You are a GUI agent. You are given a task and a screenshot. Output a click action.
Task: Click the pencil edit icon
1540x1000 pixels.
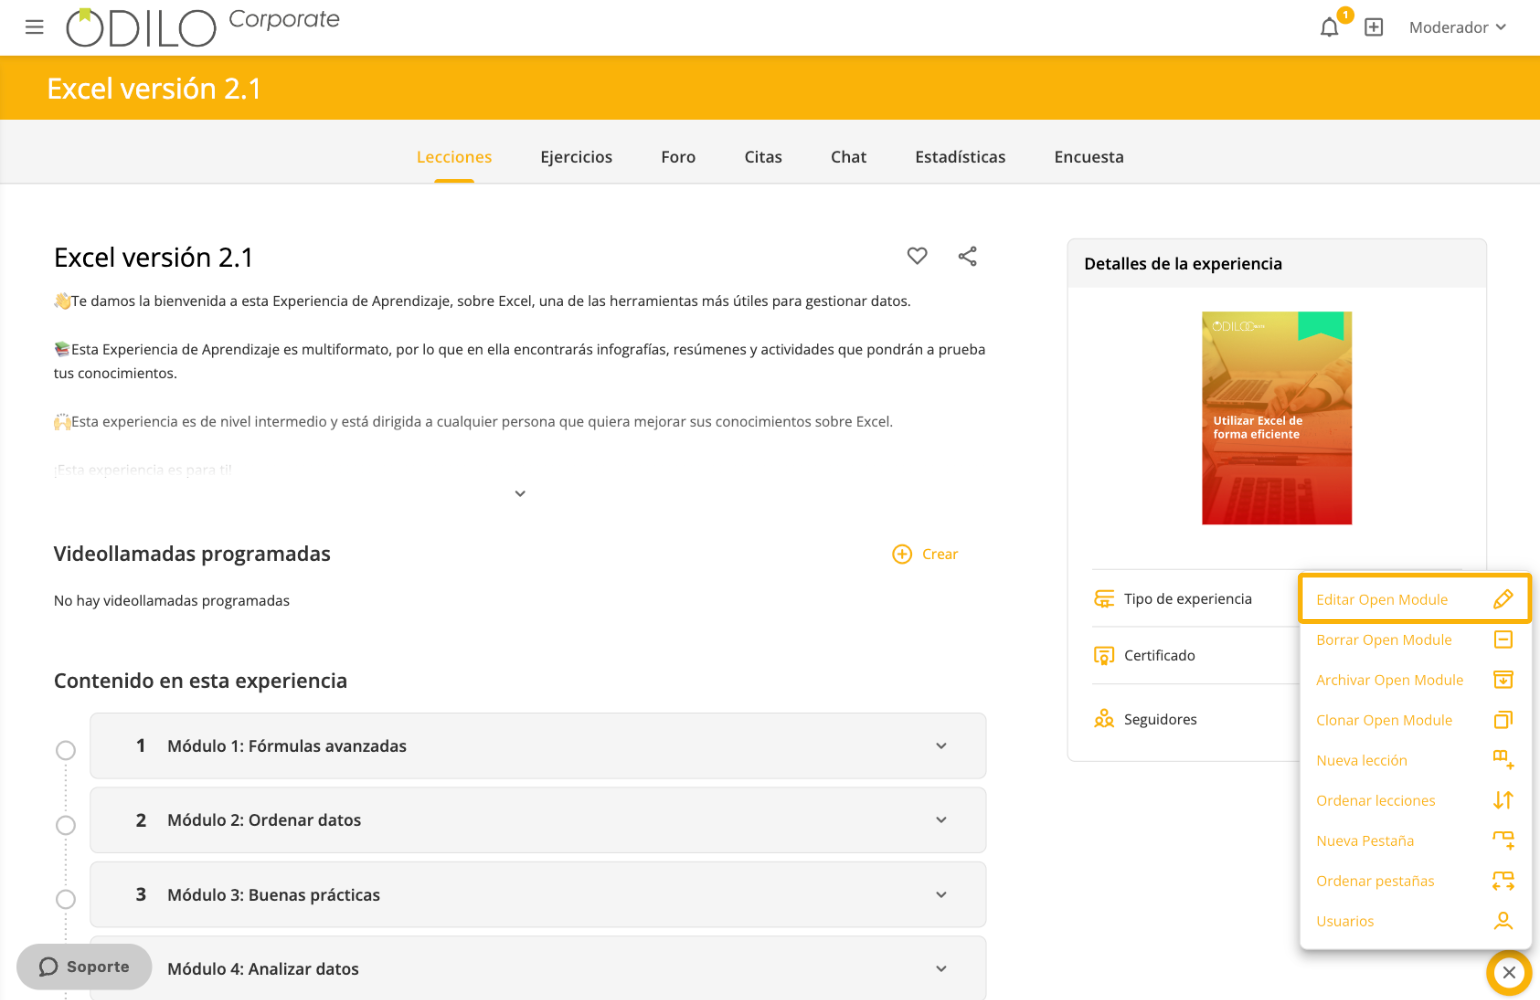[x=1503, y=599]
